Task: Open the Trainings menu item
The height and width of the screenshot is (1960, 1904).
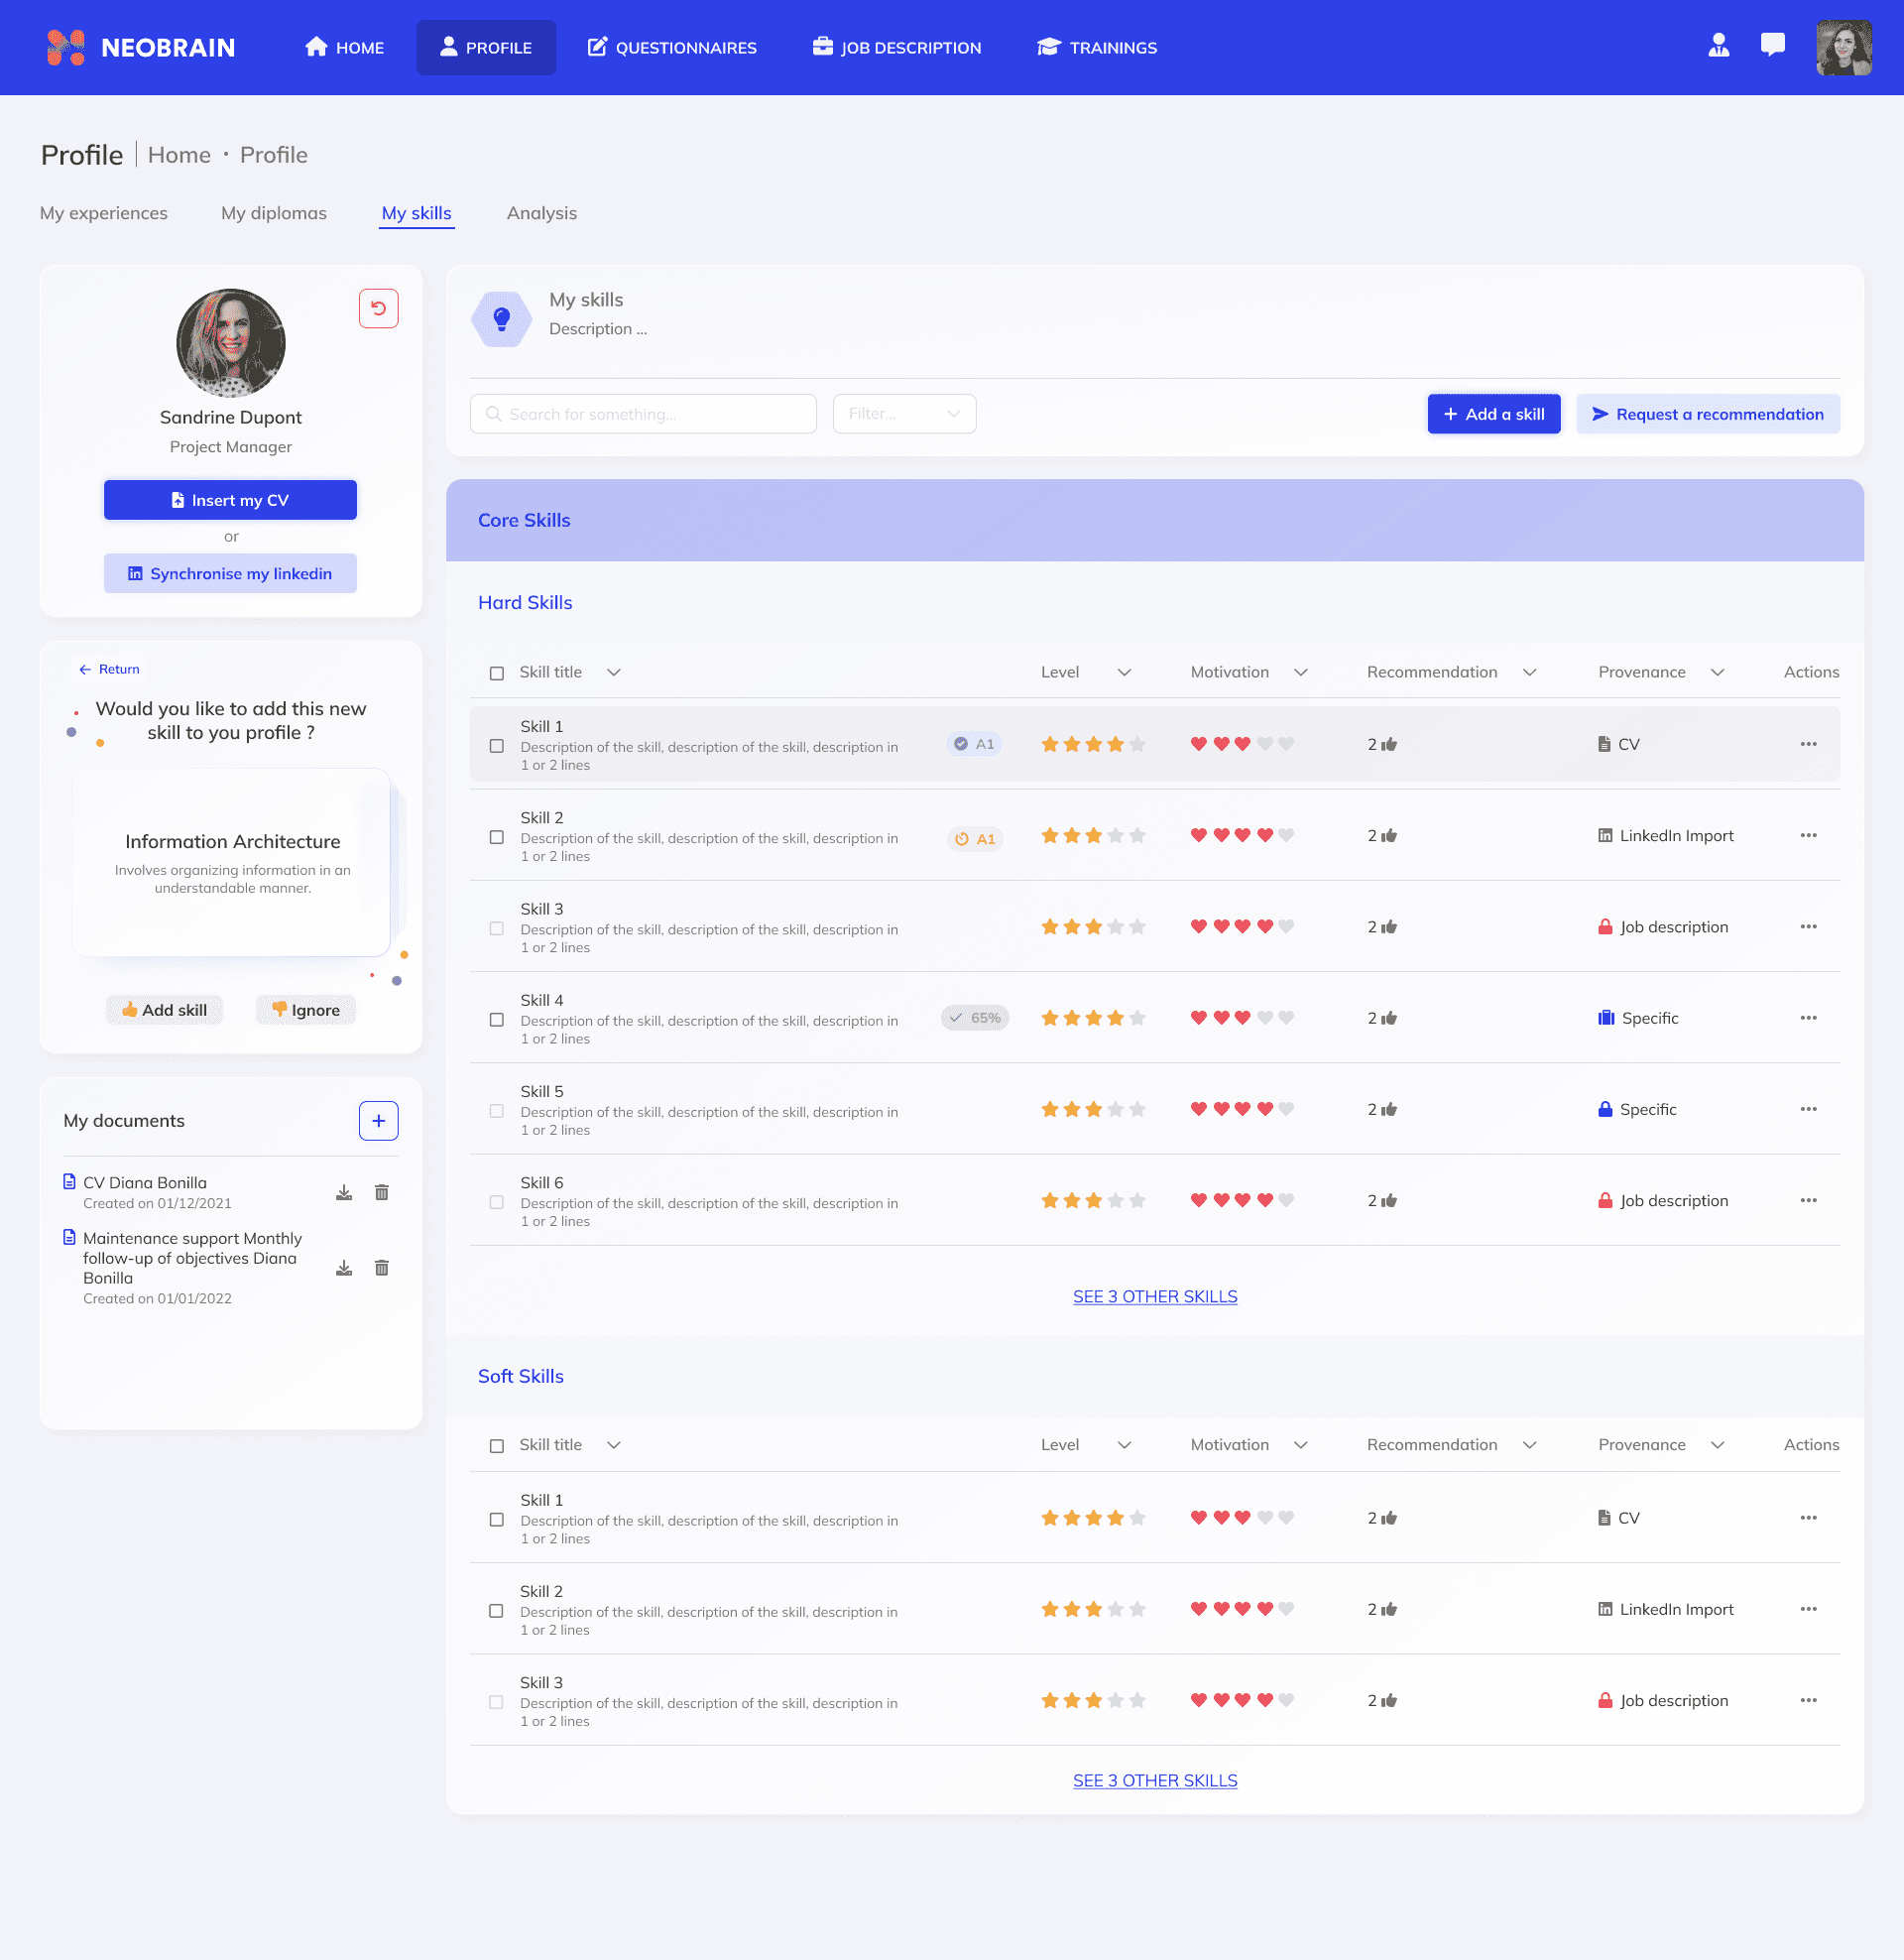Action: click(x=1096, y=47)
